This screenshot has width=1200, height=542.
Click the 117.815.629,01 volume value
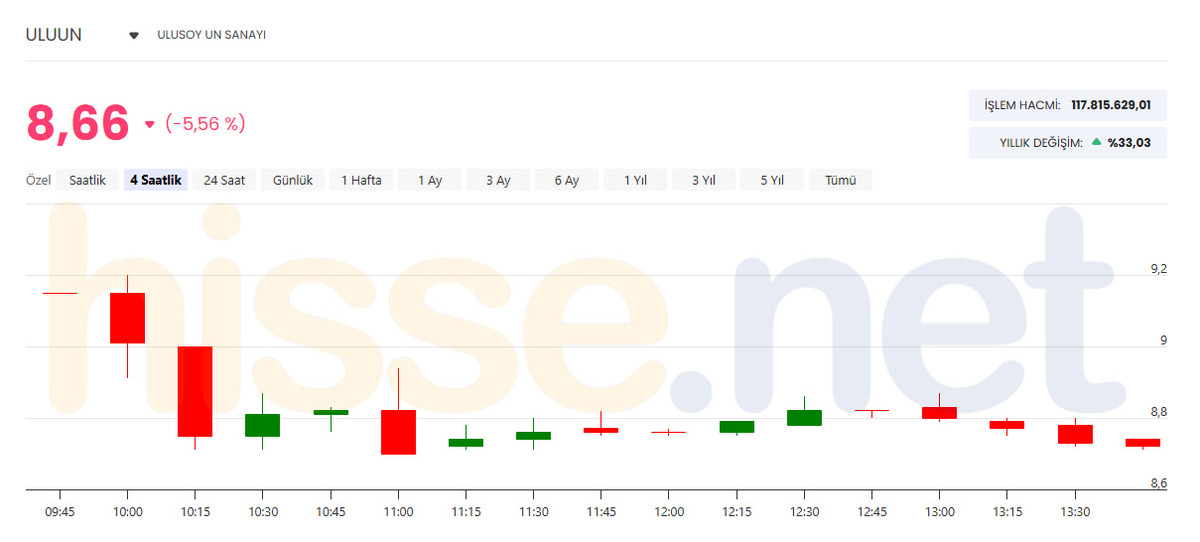tap(1111, 105)
